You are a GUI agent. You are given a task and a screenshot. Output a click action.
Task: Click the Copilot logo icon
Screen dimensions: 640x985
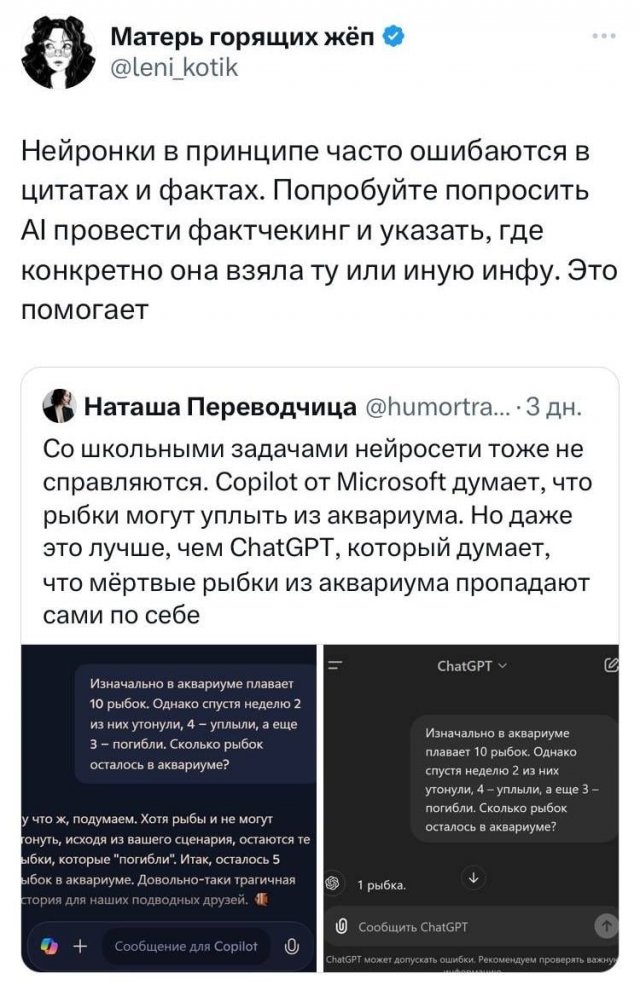(x=47, y=946)
